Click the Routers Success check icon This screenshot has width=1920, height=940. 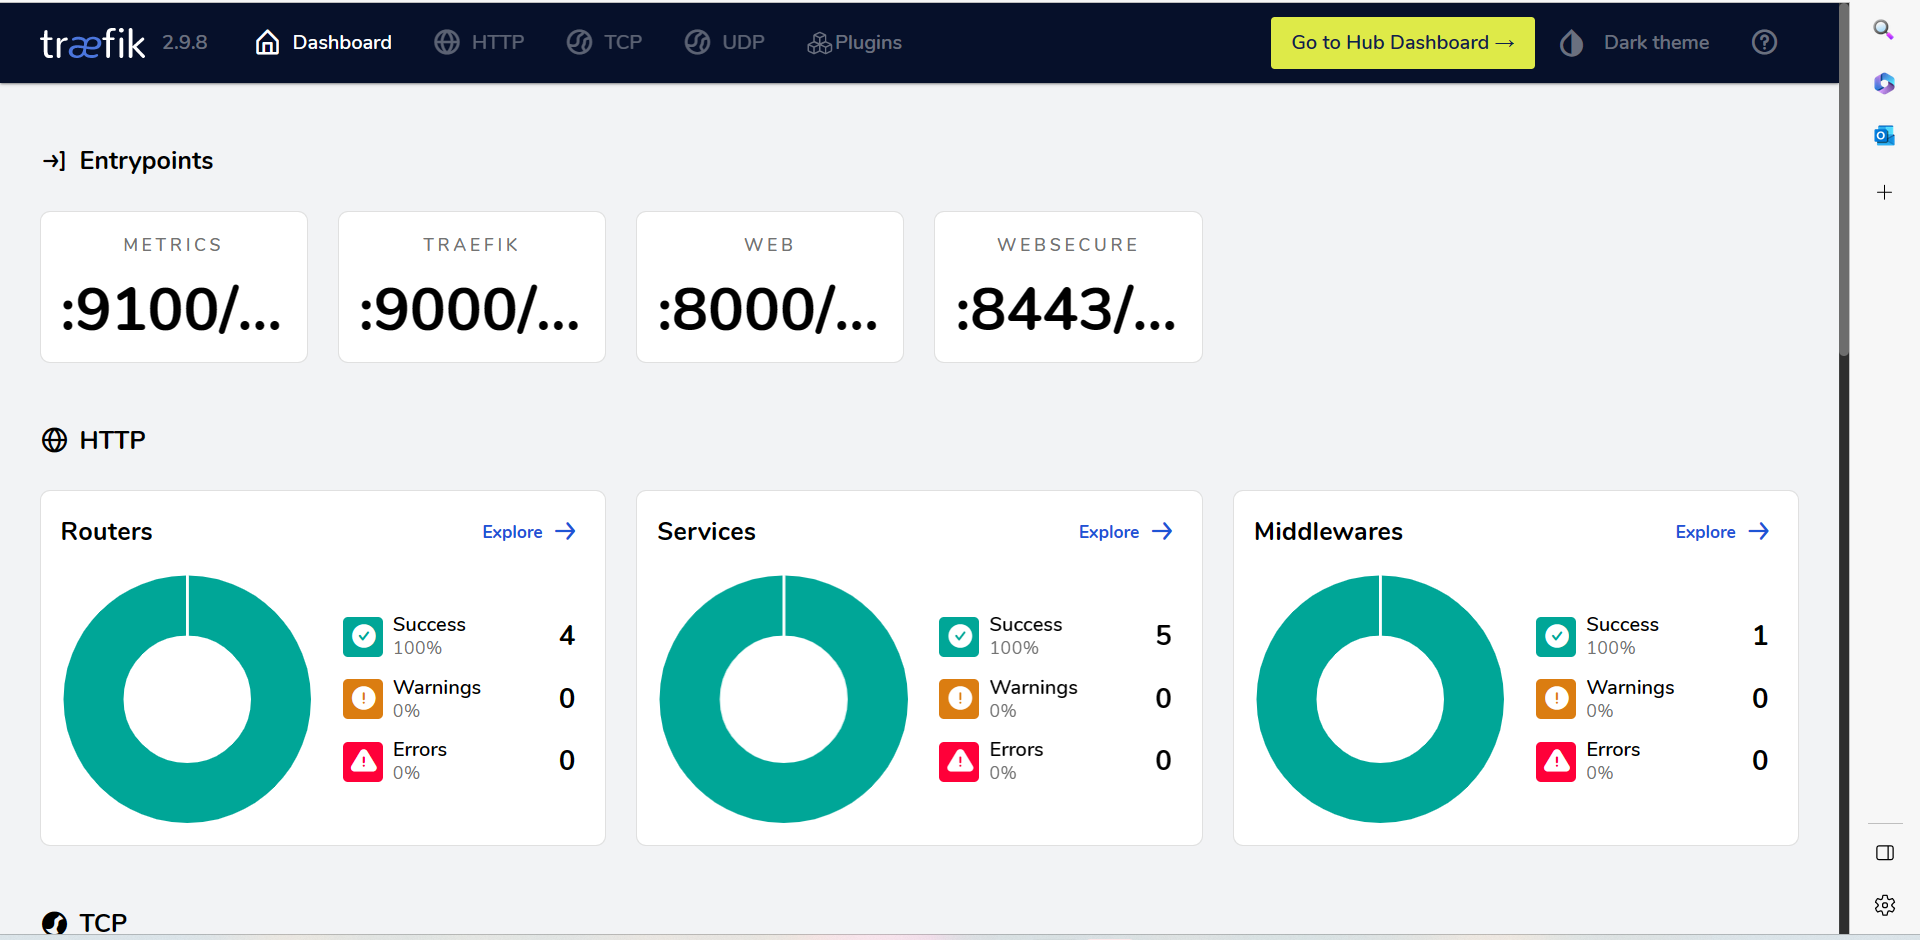tap(363, 637)
